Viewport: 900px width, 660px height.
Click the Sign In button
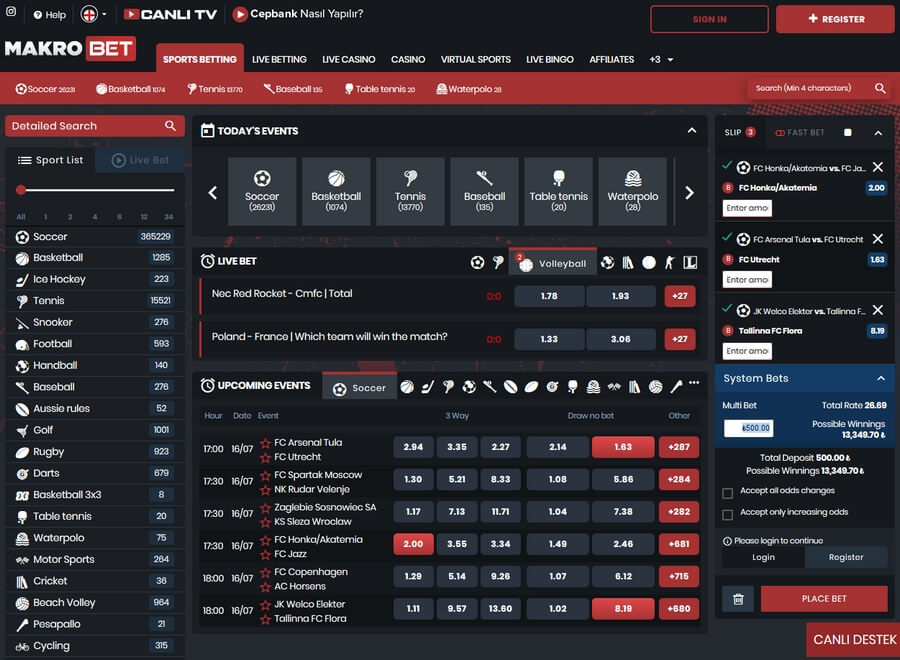point(709,19)
